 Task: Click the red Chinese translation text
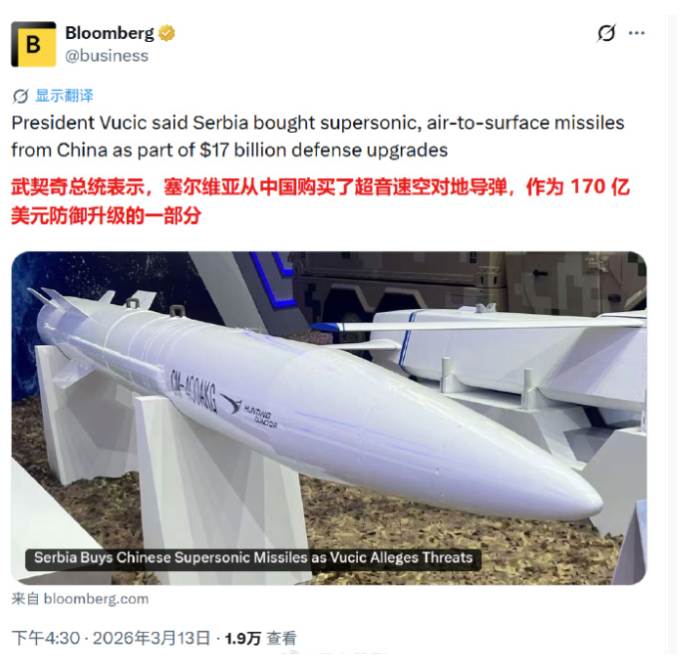(x=320, y=201)
